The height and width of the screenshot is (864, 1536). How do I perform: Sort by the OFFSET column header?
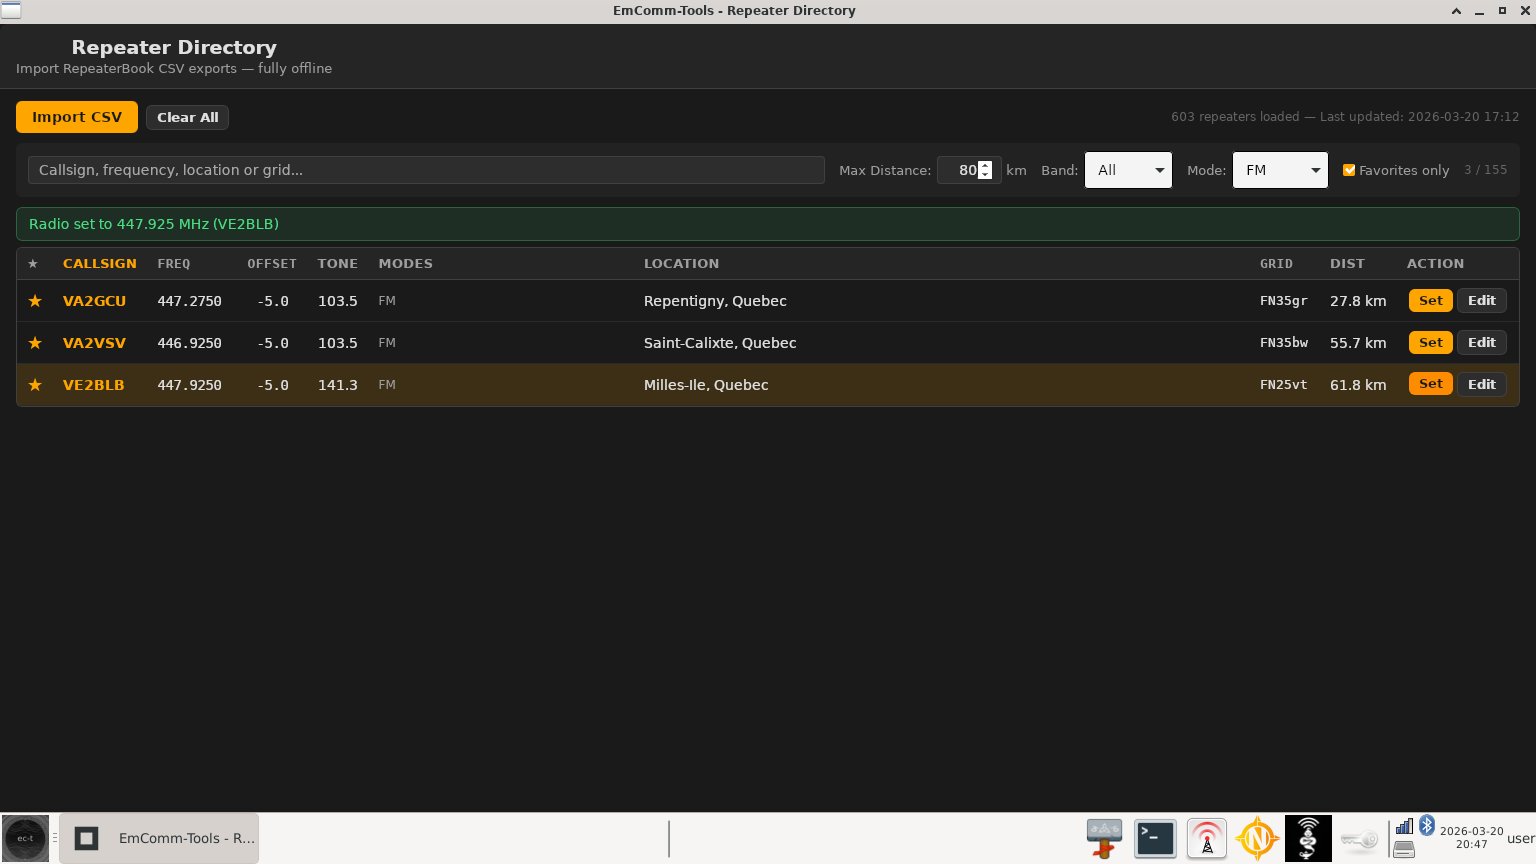click(x=272, y=264)
